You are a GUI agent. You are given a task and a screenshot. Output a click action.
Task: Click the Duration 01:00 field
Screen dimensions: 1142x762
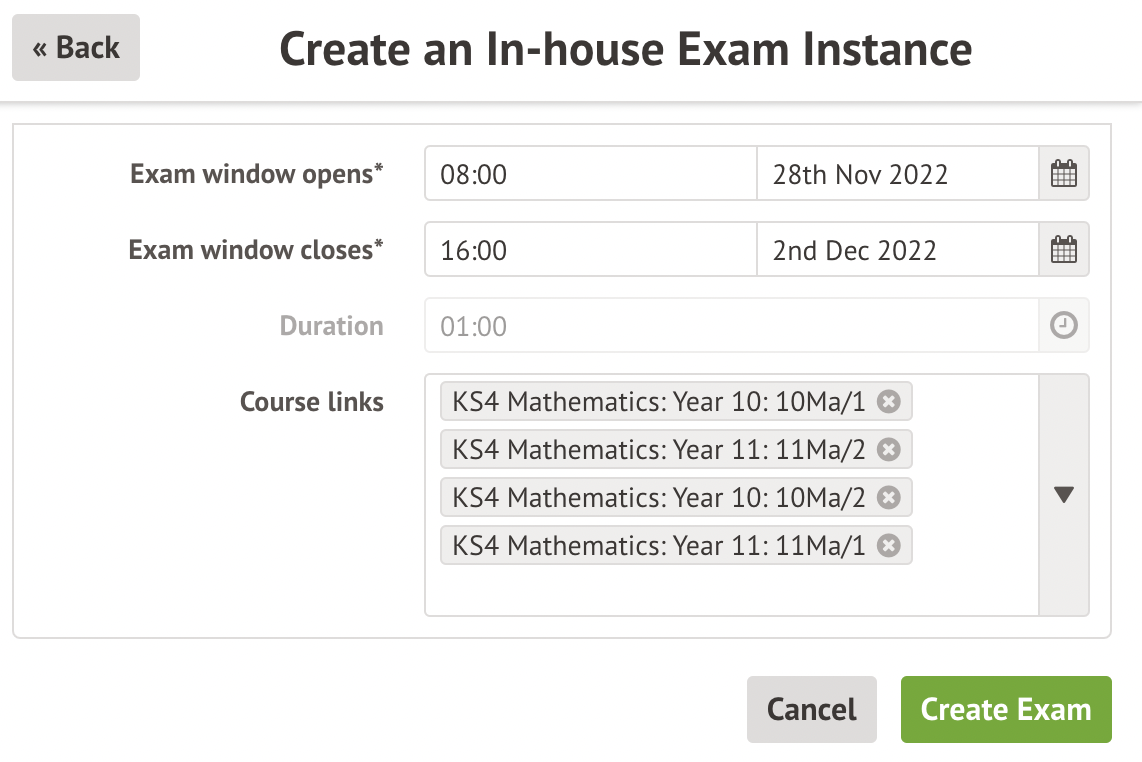730,326
